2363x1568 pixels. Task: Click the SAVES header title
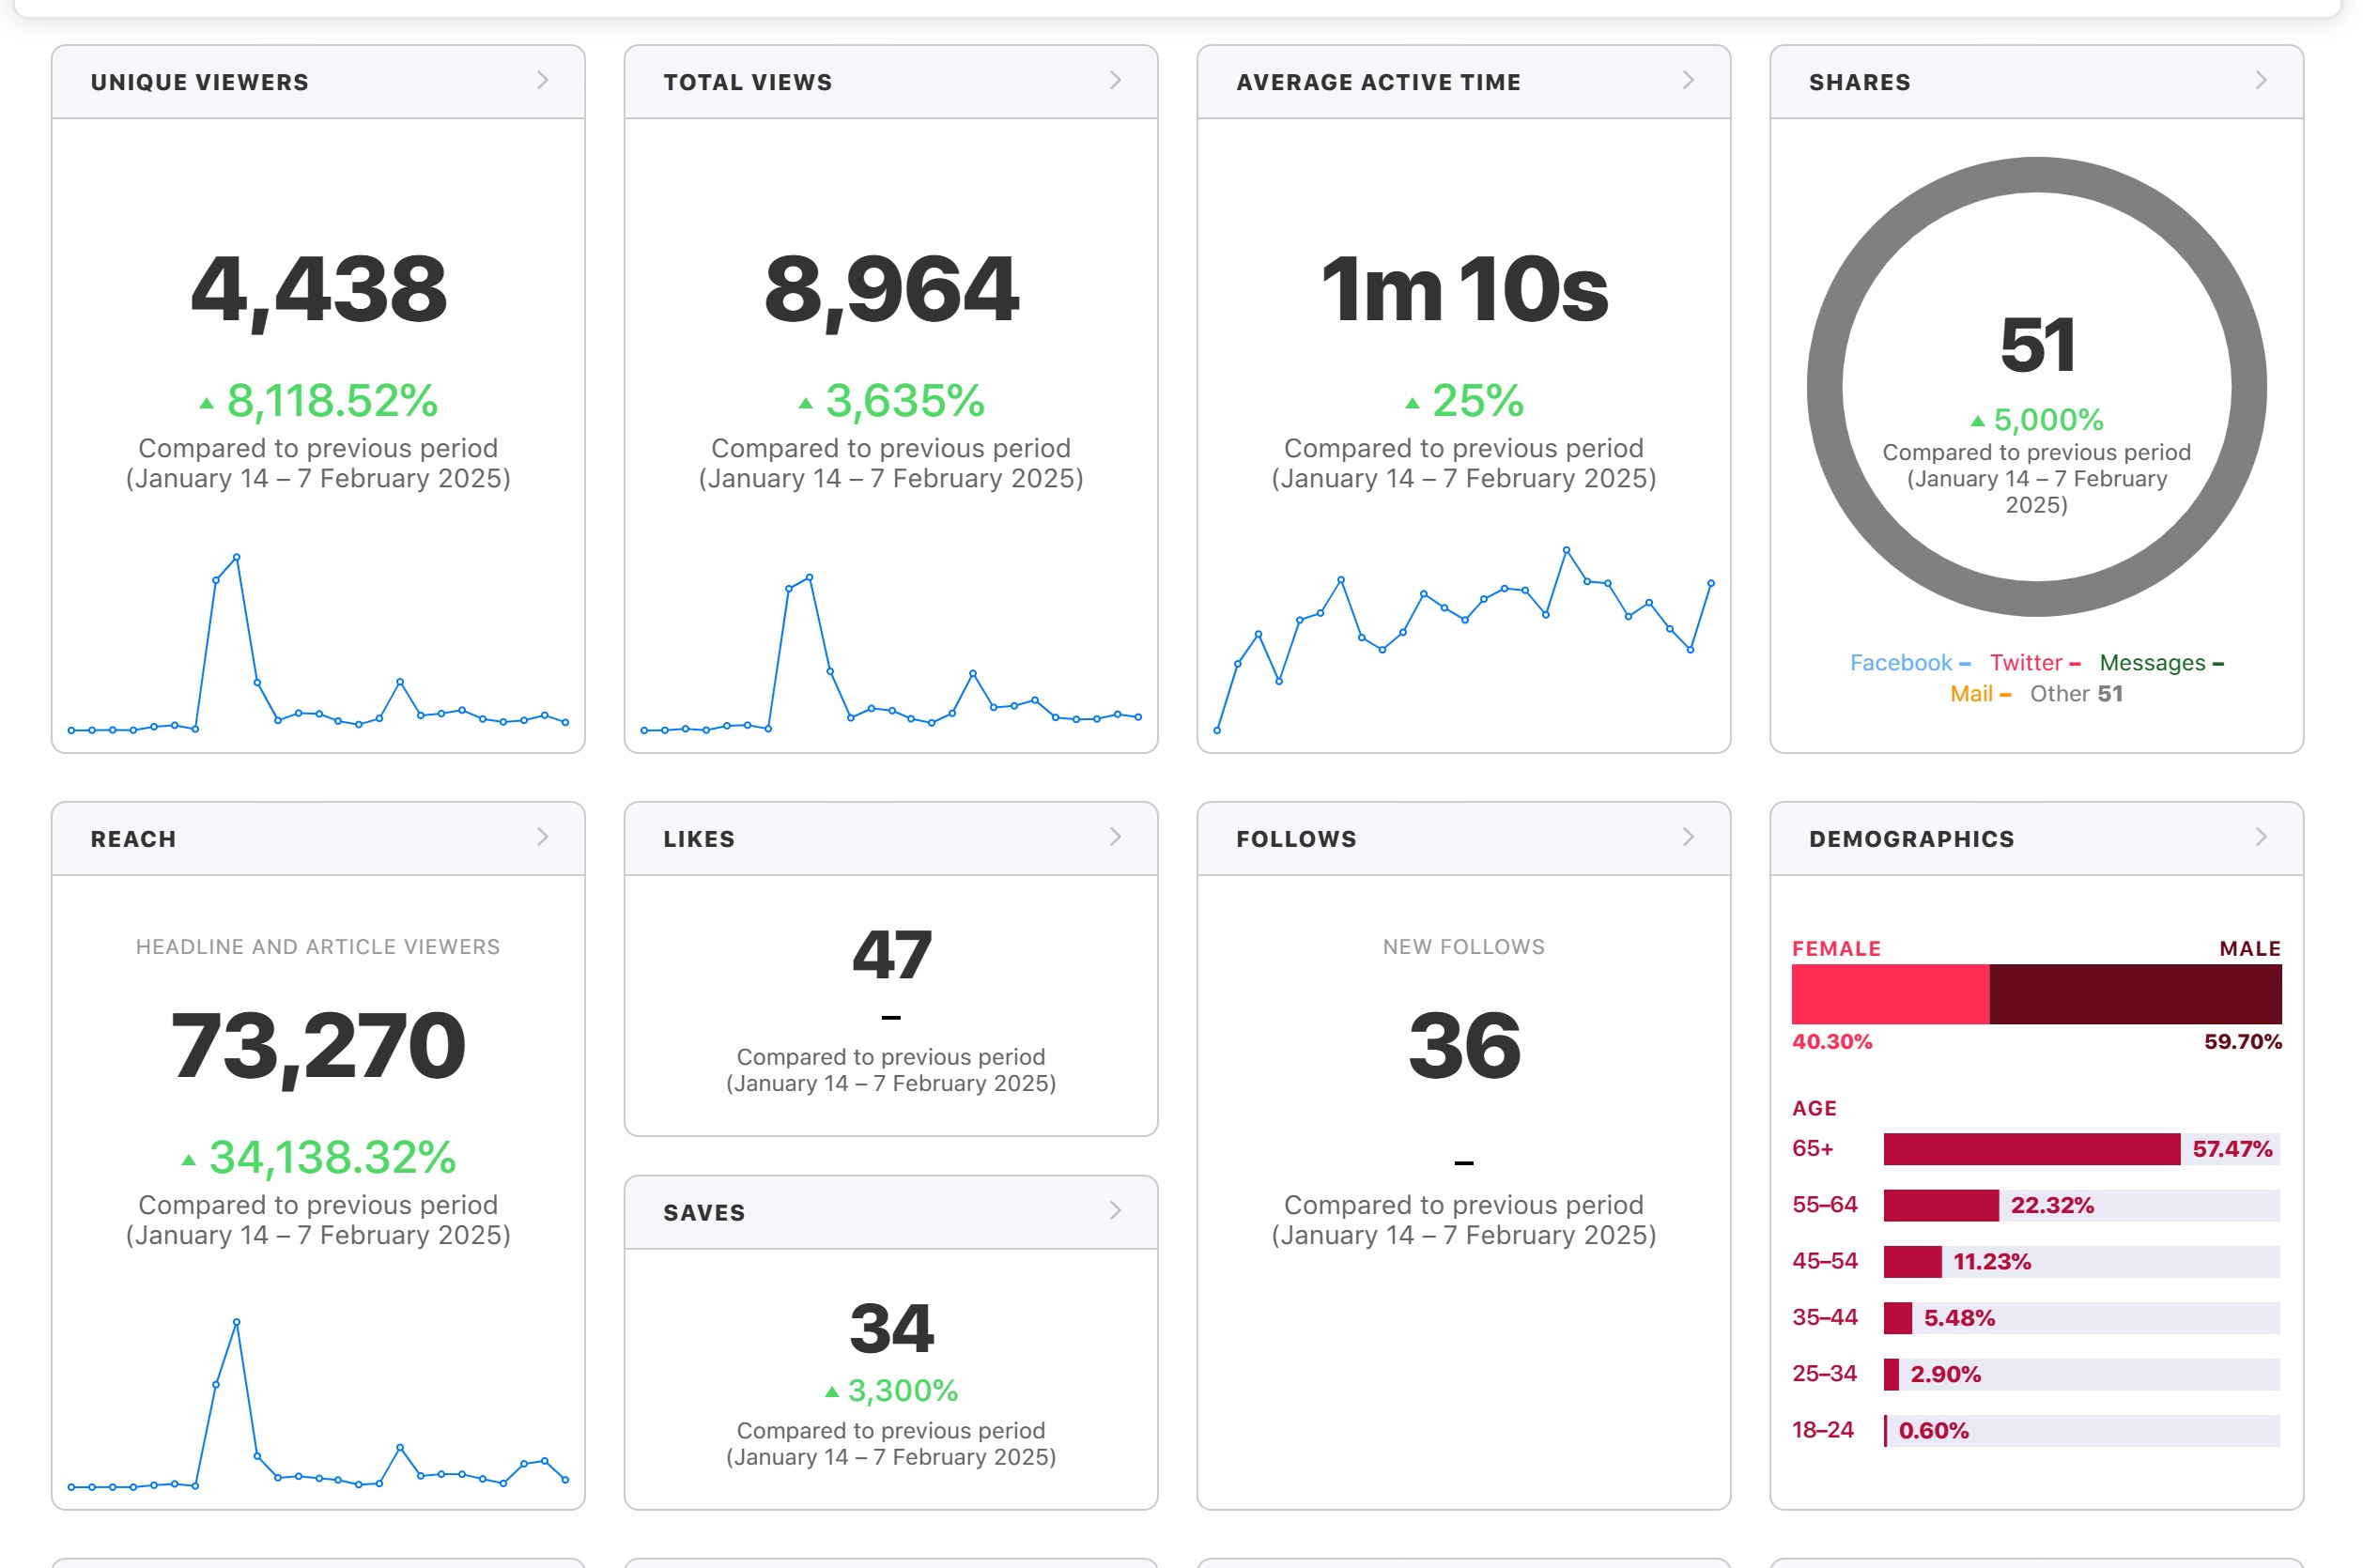coord(704,1213)
